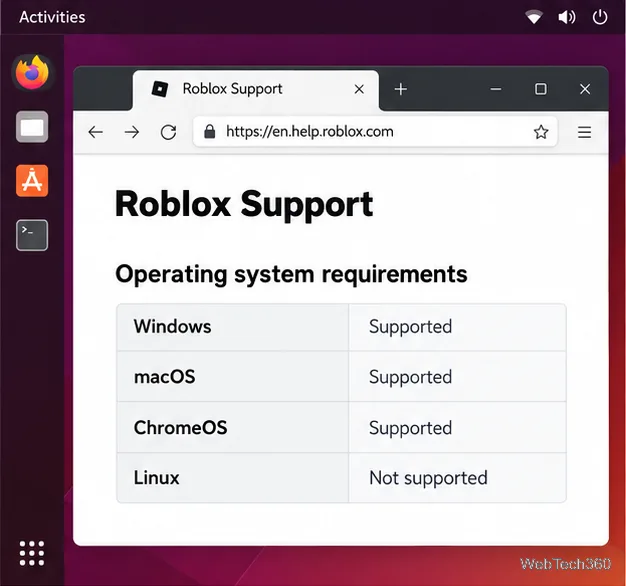Reload the Roblox Support page
Screen dimensions: 626x586
[168, 132]
